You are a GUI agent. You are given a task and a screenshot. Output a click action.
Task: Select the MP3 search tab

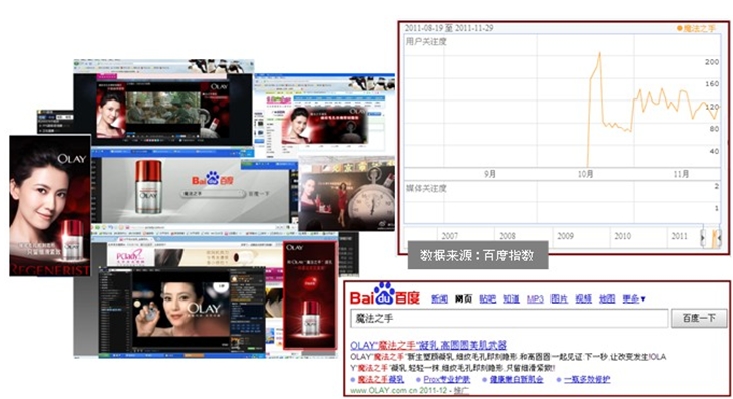tap(535, 299)
